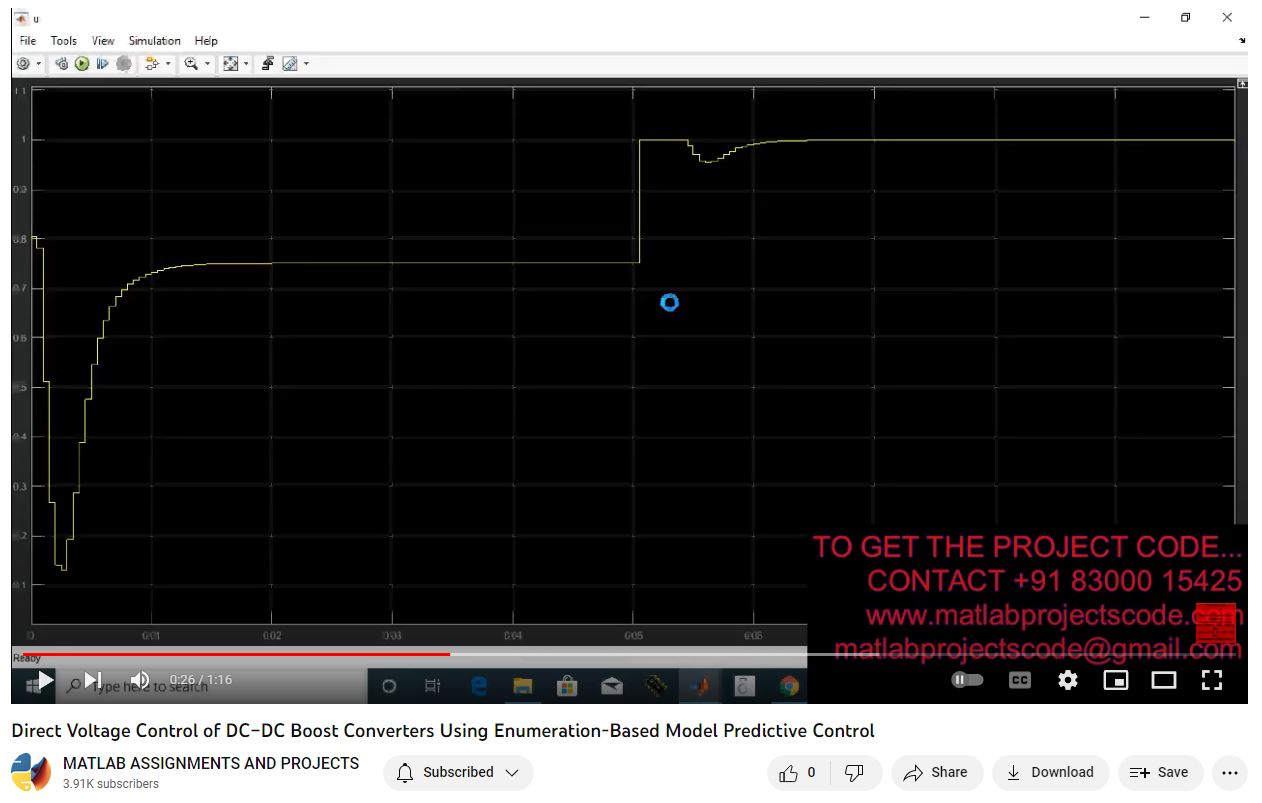Click the Step Forward simulation icon
The width and height of the screenshot is (1262, 803).
pos(103,64)
